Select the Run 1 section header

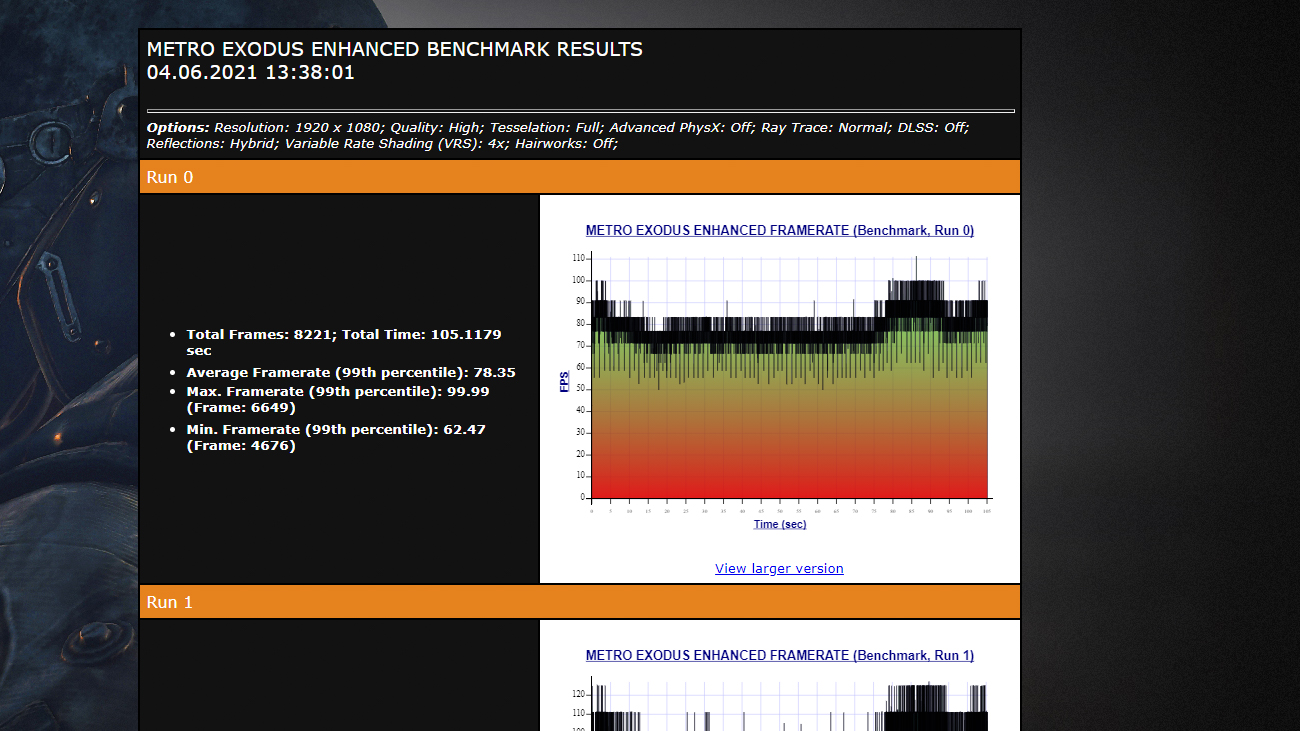coord(580,602)
